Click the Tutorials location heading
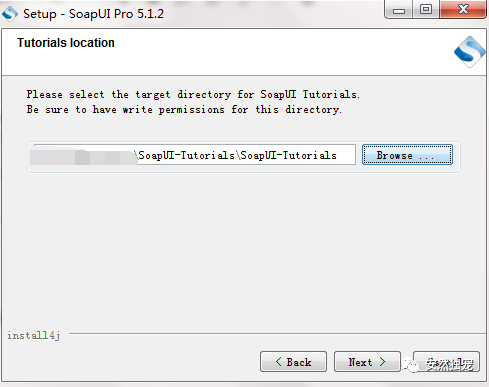The width and height of the screenshot is (489, 387). (66, 43)
